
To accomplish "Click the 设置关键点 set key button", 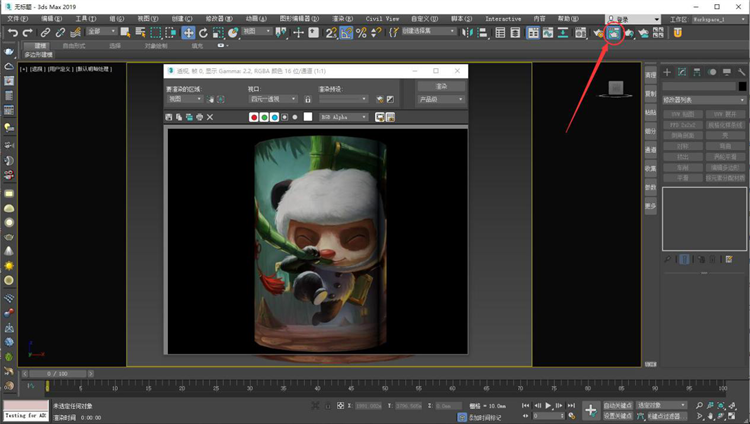I will coord(618,416).
